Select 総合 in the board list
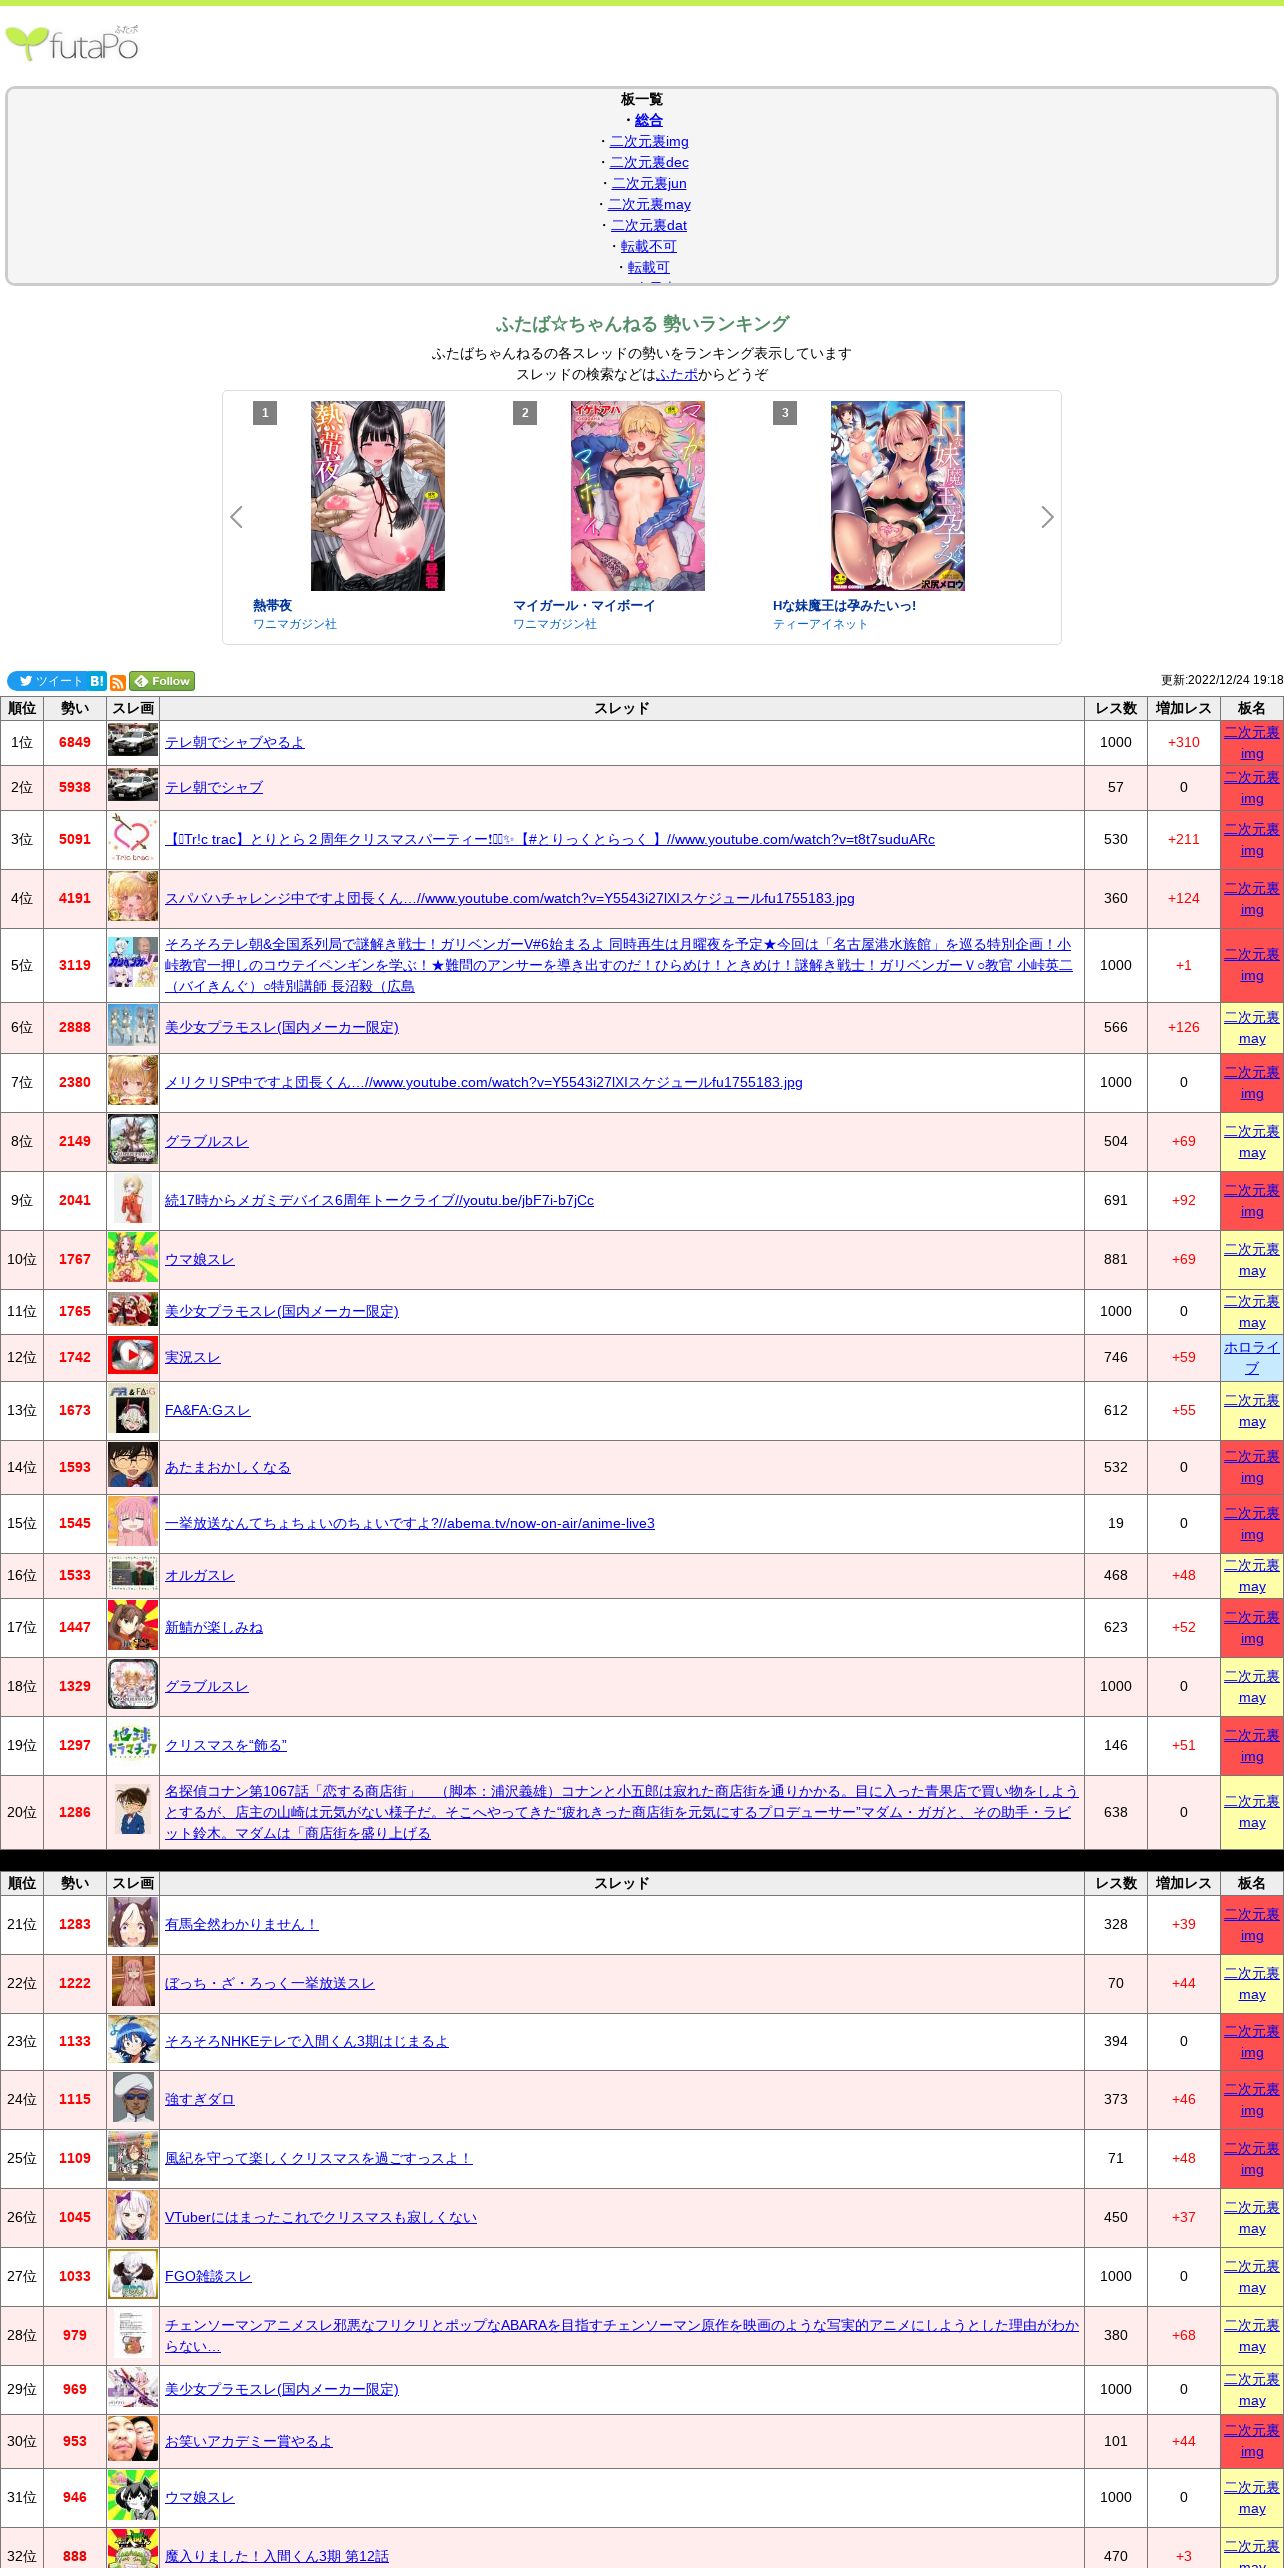Screen dimensions: 1284x2568 pyautogui.click(x=649, y=120)
